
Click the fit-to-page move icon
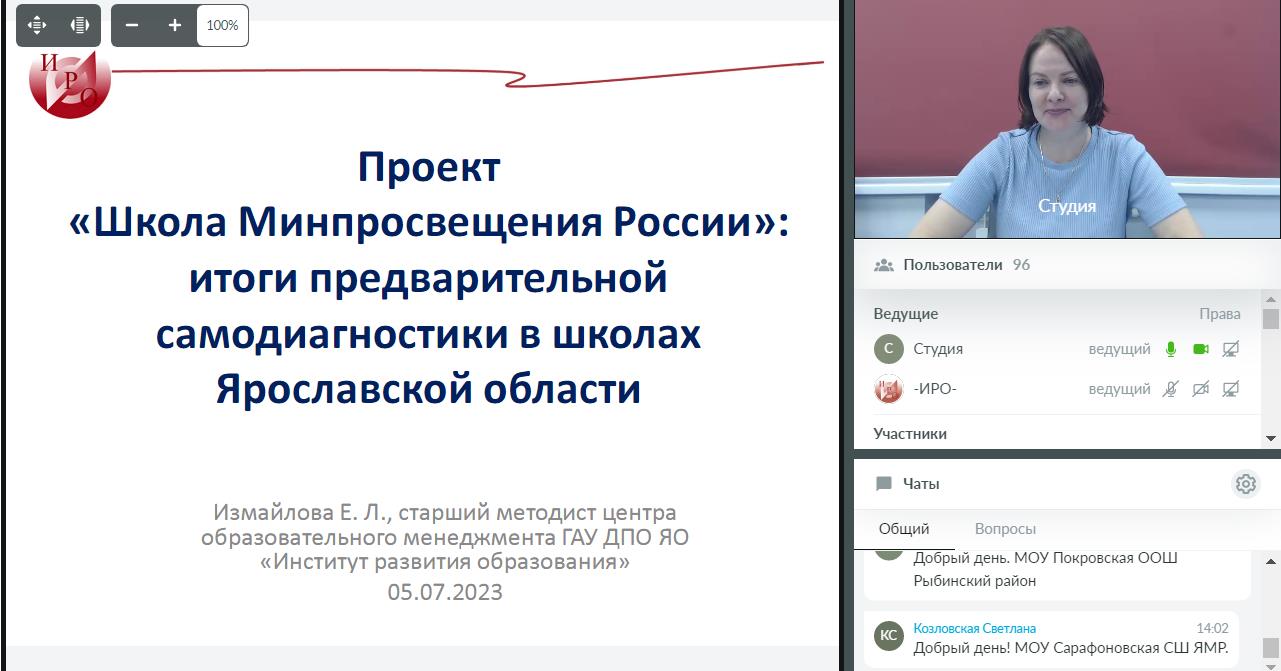37,25
